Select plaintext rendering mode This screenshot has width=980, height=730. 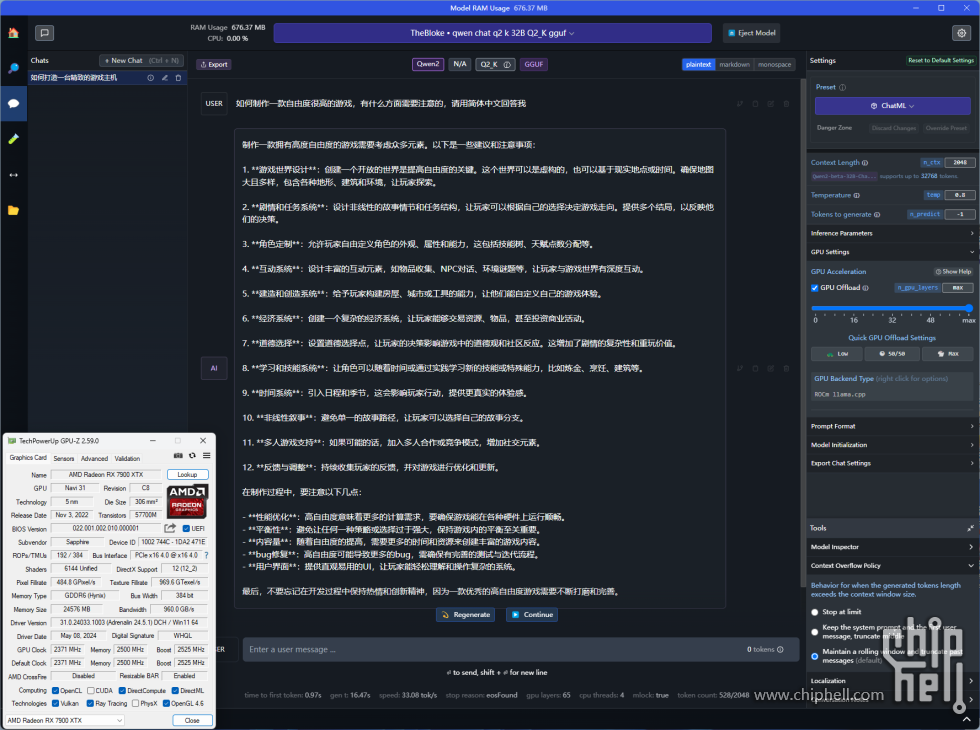tap(698, 64)
